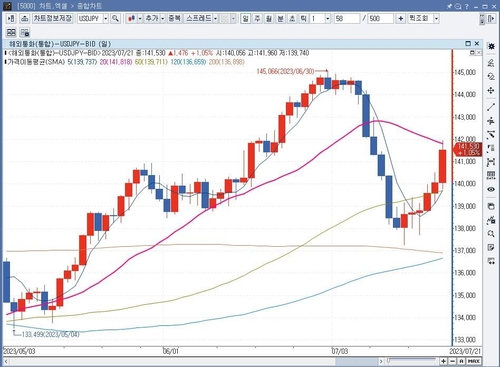The height and width of the screenshot is (367, 500).
Task: Click the chart zoom-in plus button
Action: (x=443, y=361)
